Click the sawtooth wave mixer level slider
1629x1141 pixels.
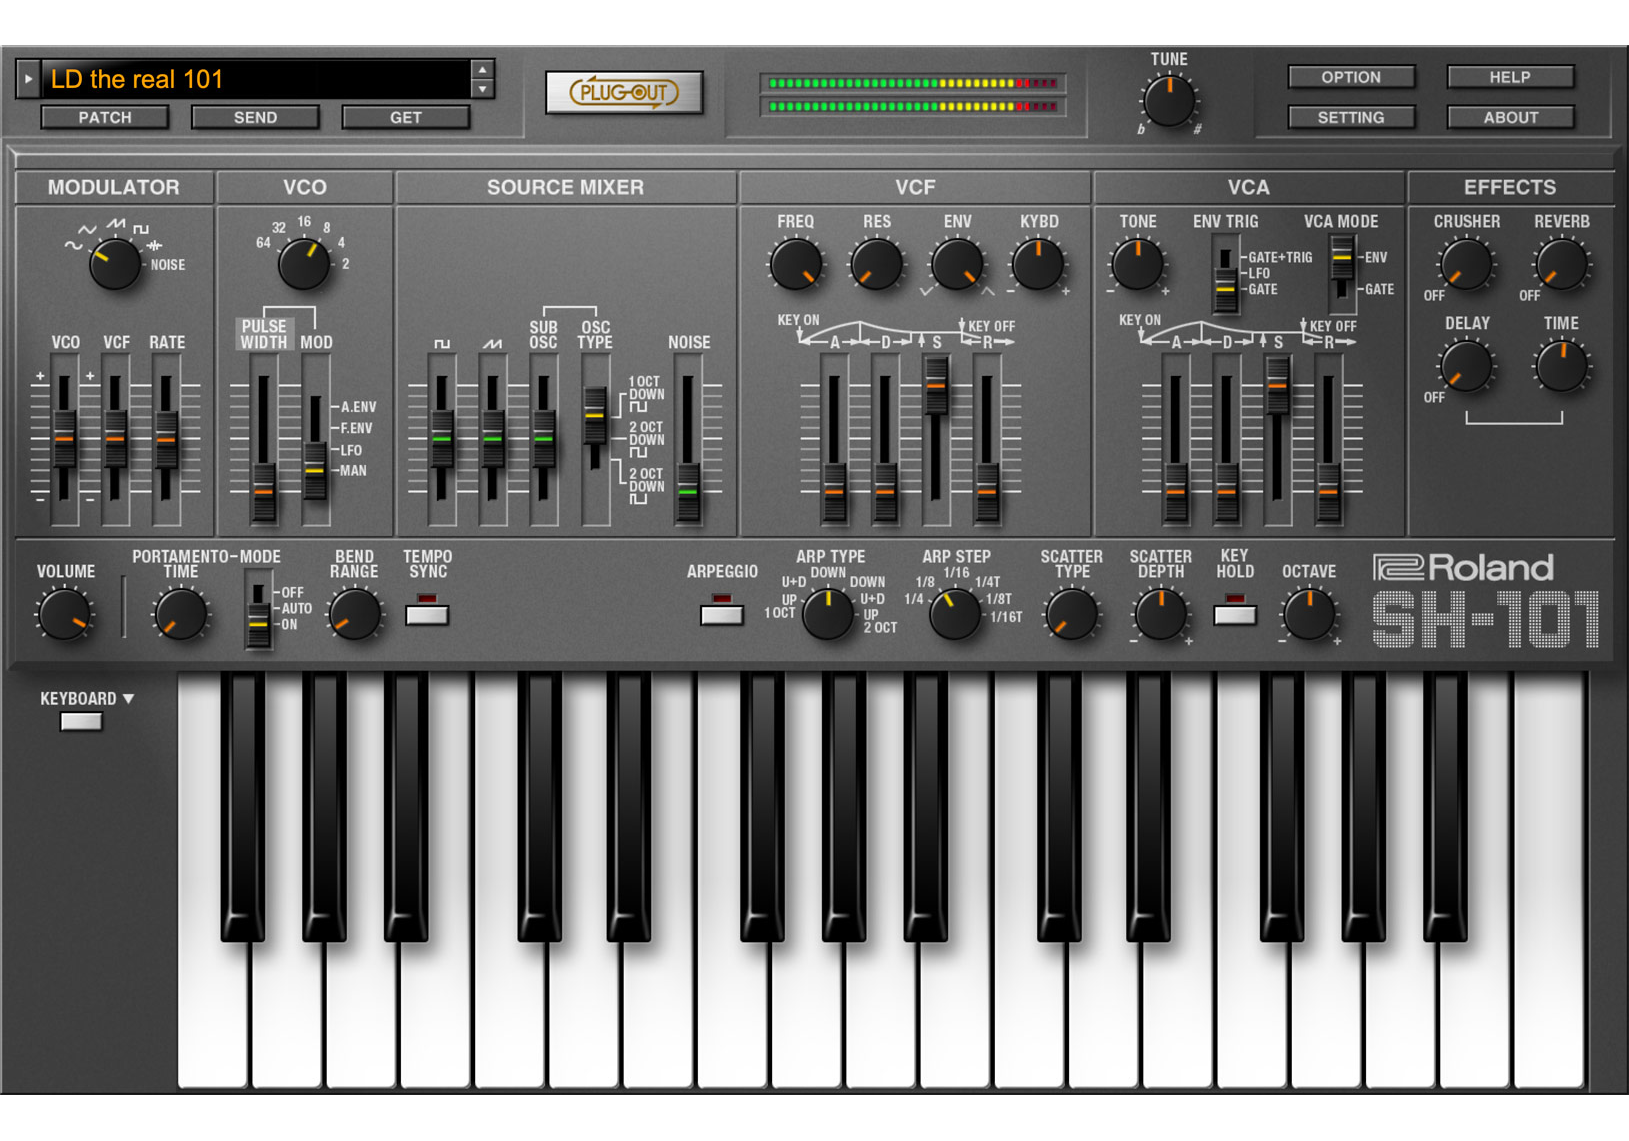pyautogui.click(x=492, y=439)
